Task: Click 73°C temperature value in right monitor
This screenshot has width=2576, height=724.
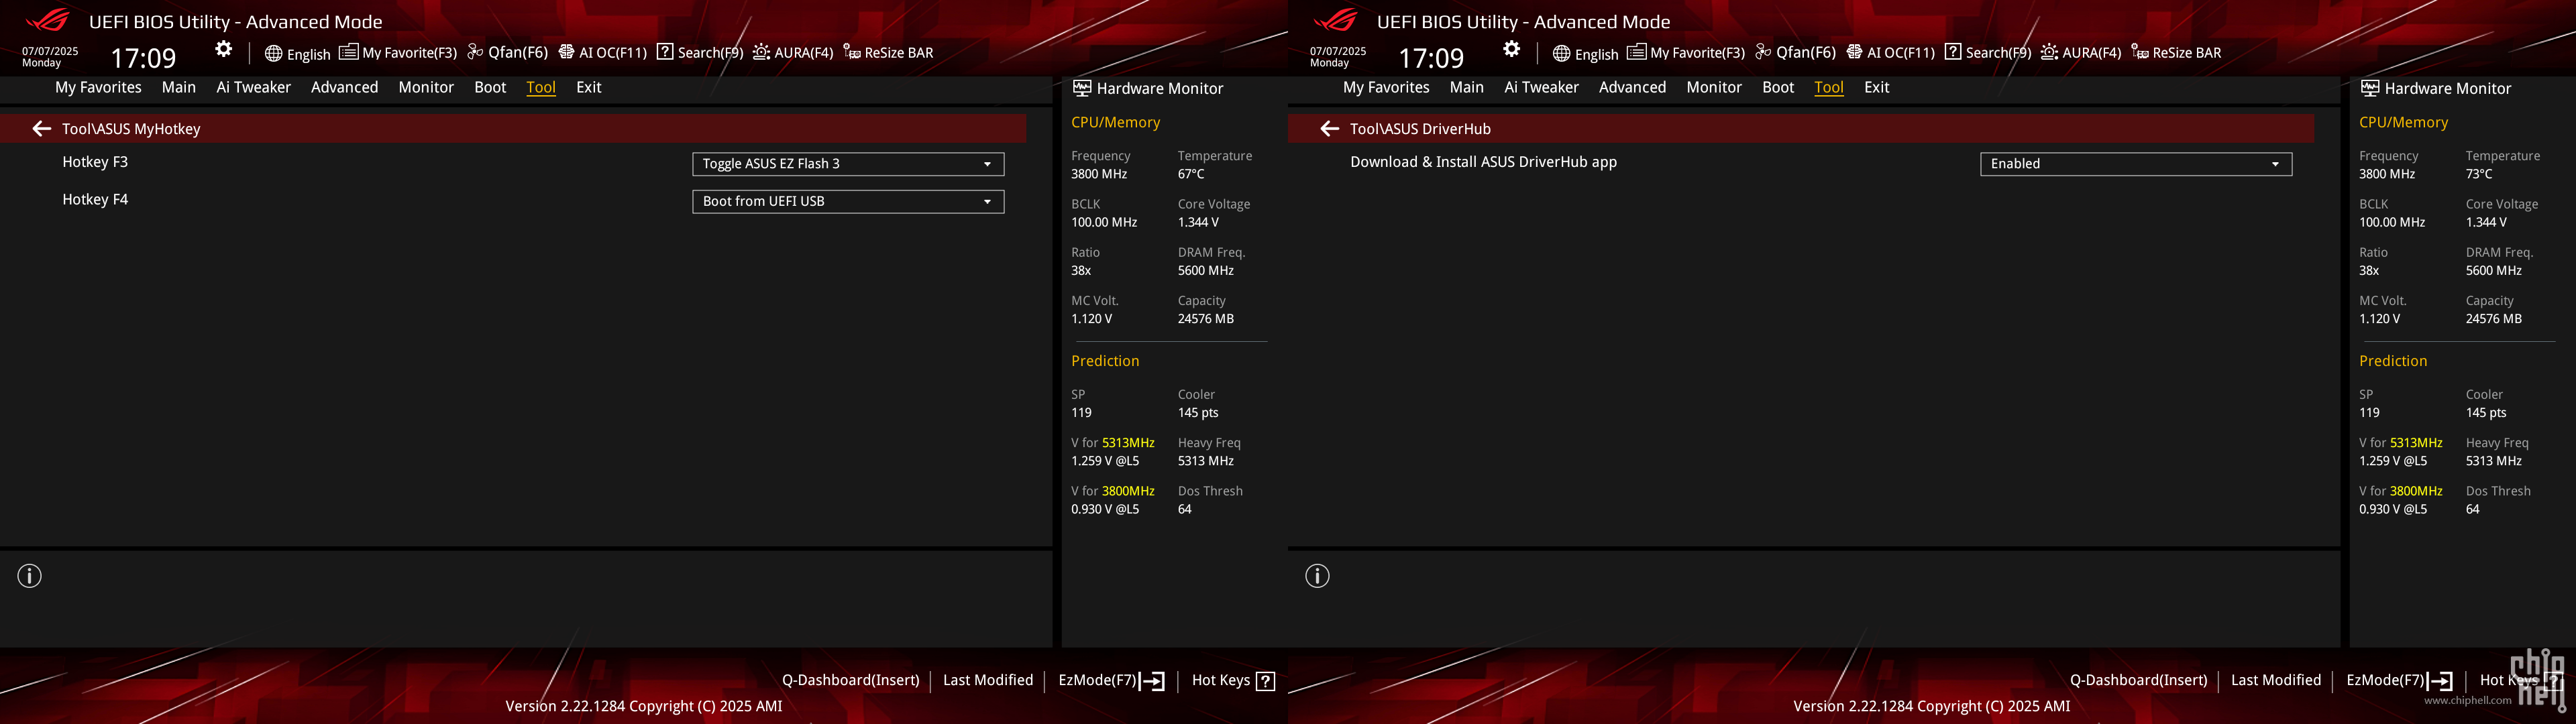Action: (2479, 174)
